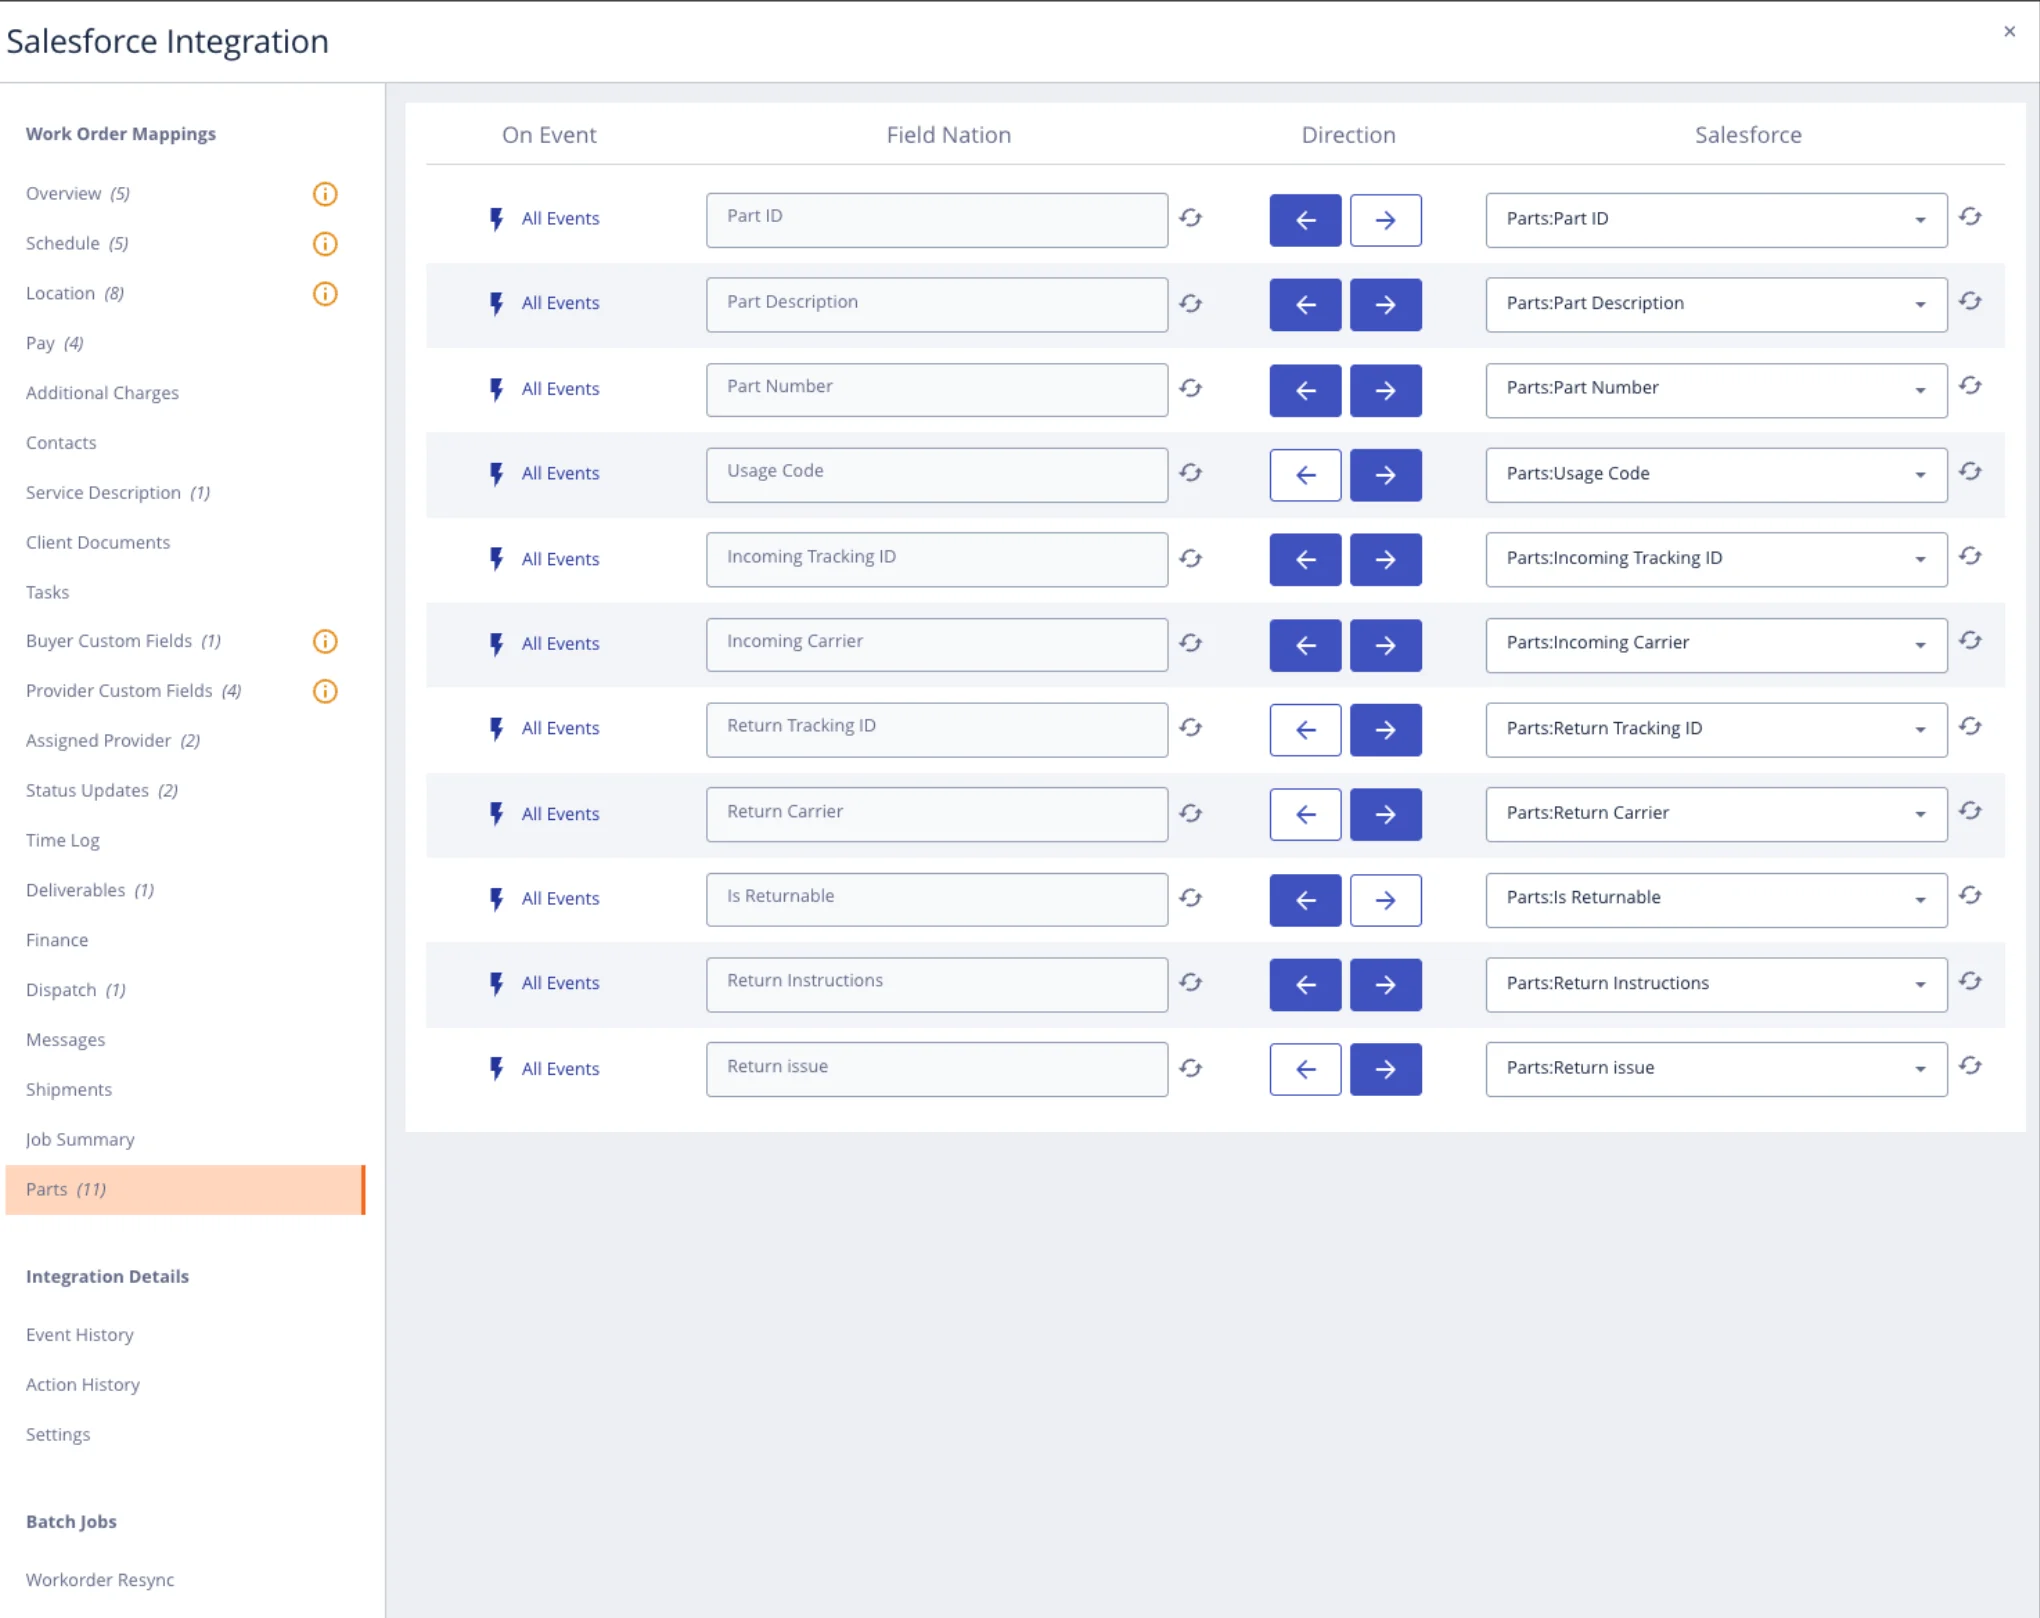This screenshot has width=2040, height=1618.
Task: Click refresh icon beside Incoming Carrier input
Action: pyautogui.click(x=1190, y=643)
